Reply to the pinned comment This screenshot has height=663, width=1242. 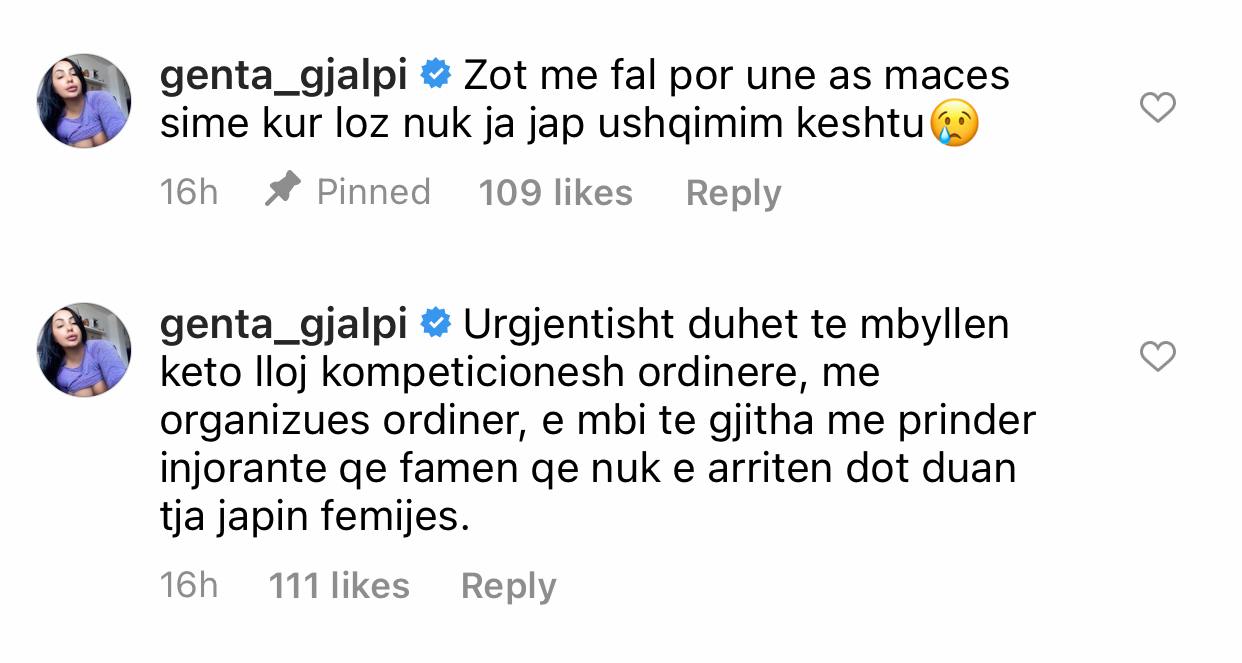(733, 193)
